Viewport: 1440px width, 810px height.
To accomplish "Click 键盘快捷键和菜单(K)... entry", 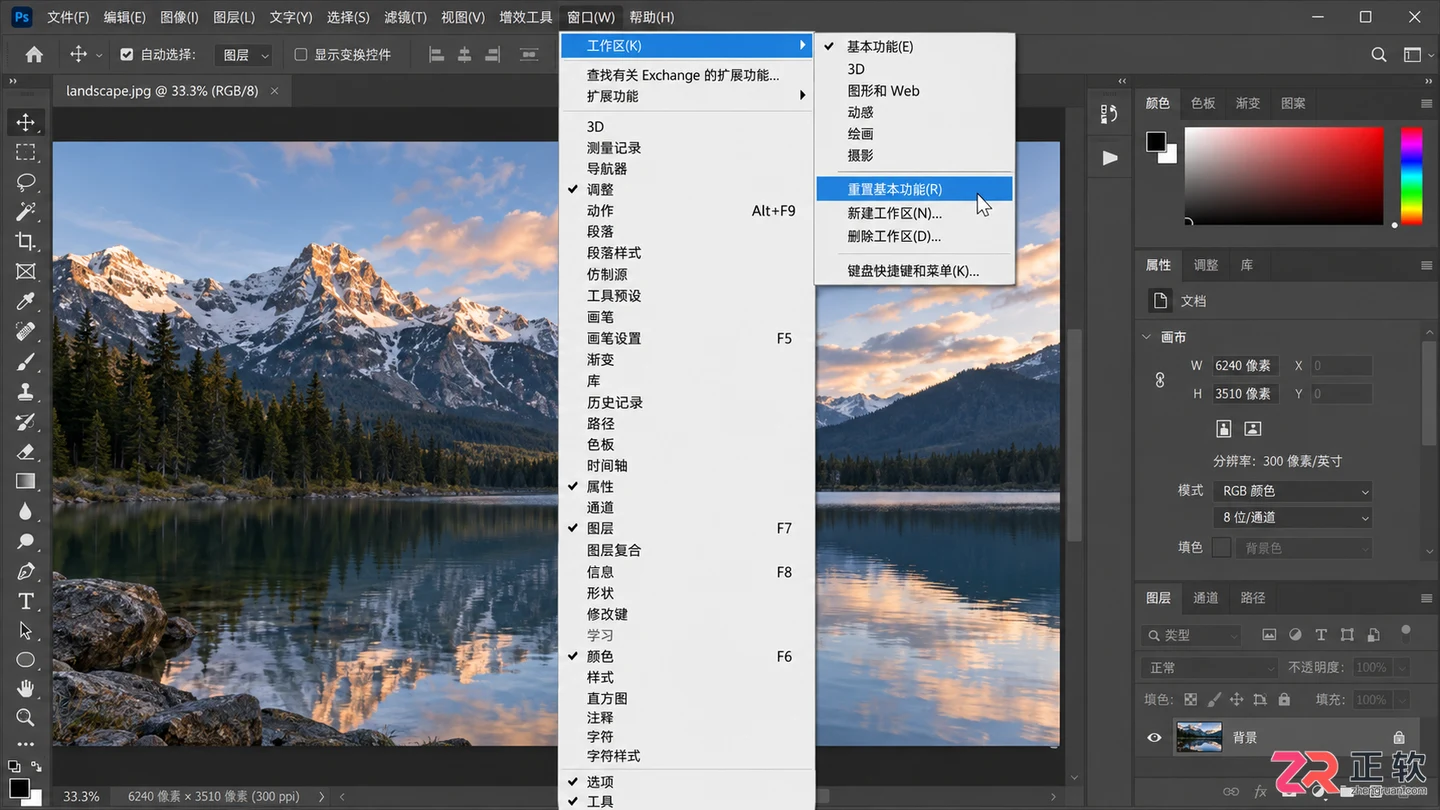I will (914, 271).
